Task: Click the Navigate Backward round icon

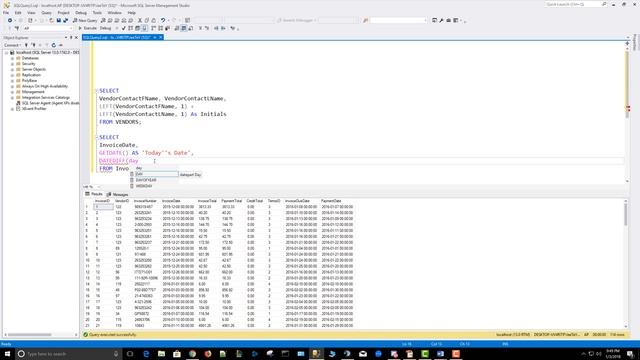Action: (10, 20)
